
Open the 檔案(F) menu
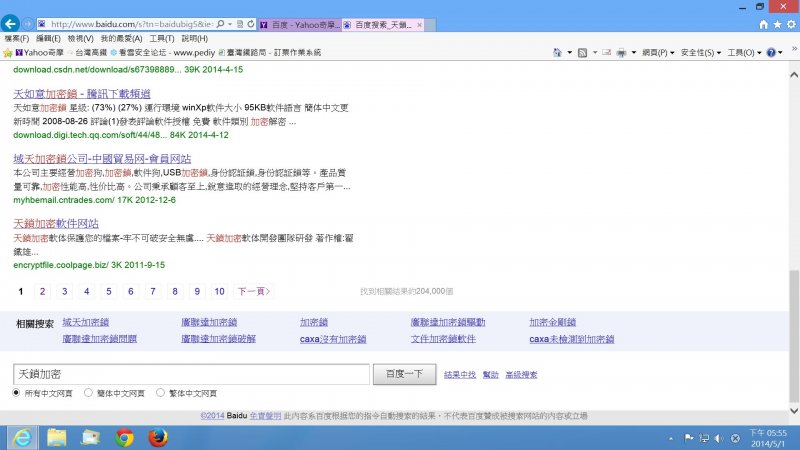[16, 38]
